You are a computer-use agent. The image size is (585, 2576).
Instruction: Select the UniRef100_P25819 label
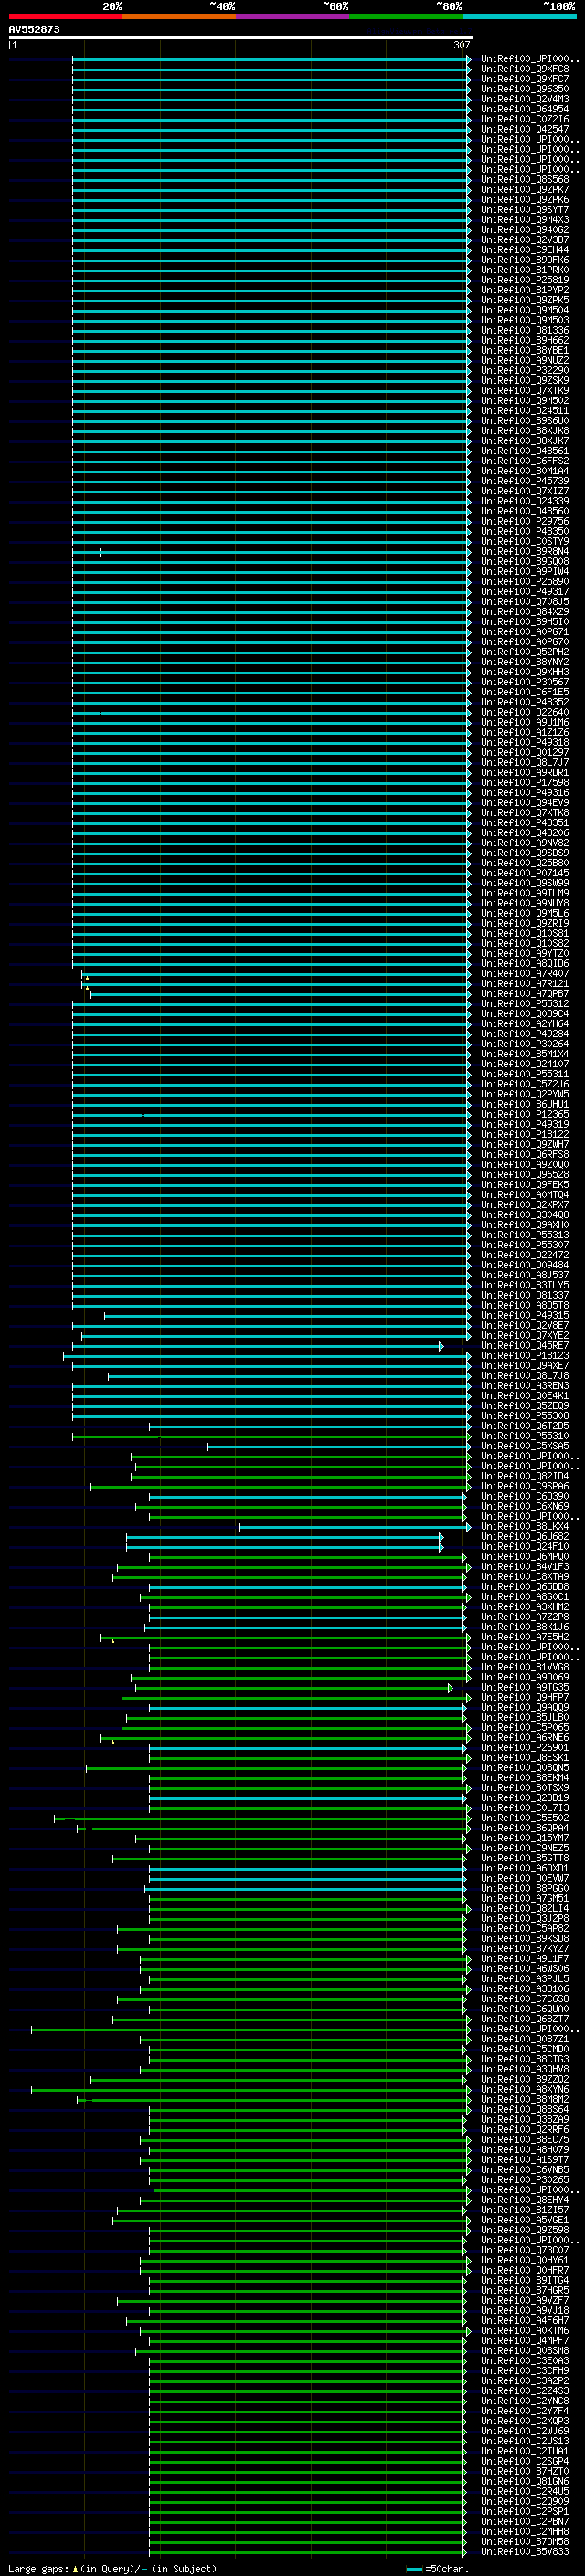click(525, 280)
